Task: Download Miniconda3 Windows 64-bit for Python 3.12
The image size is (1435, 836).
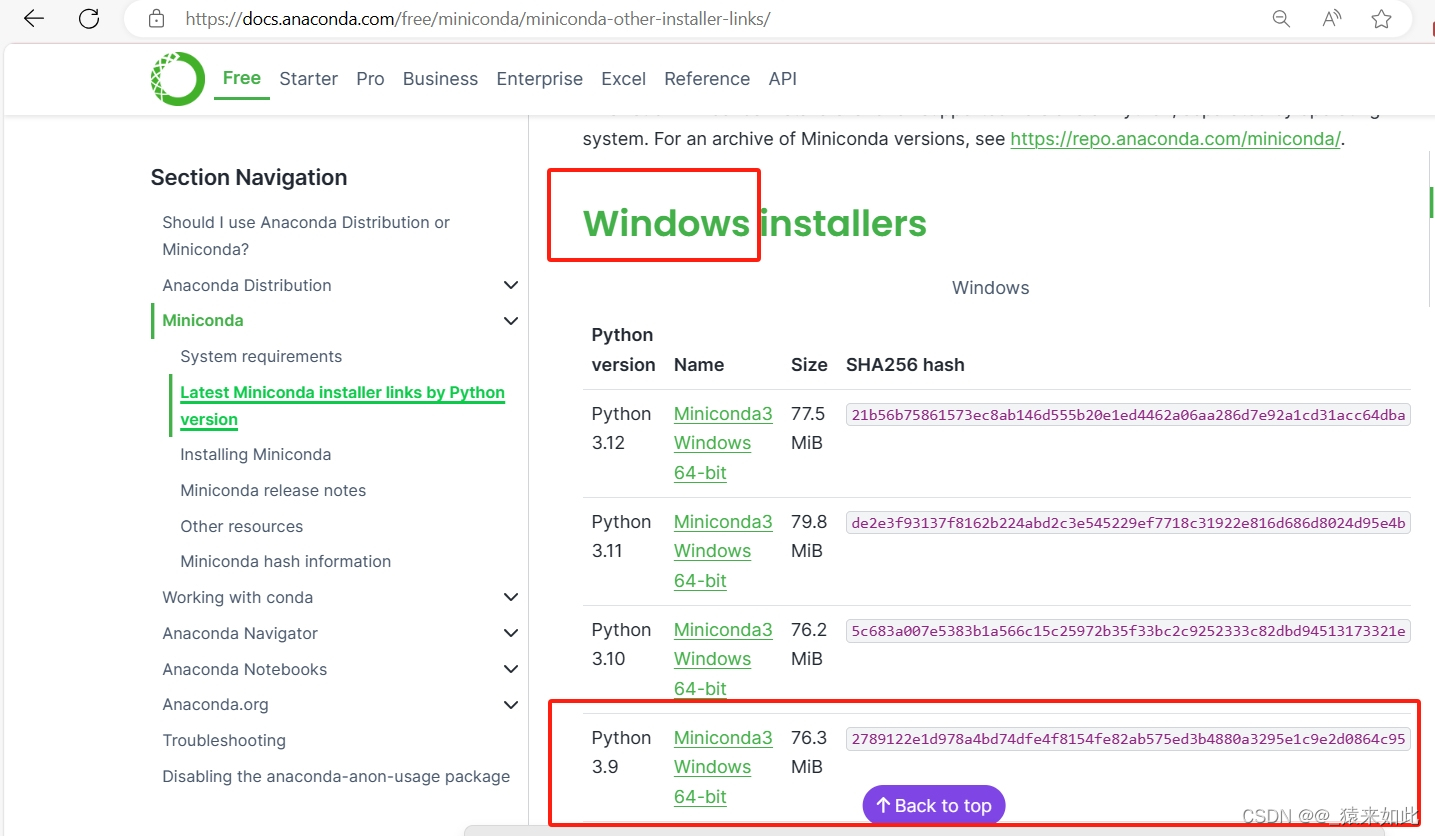Action: 723,443
